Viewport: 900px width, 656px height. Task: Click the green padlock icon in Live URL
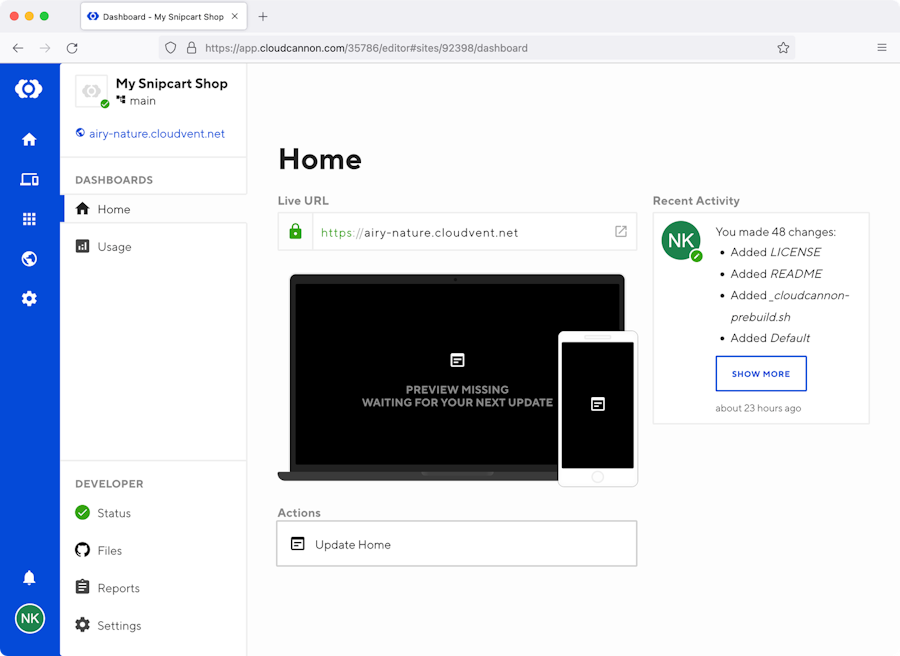tap(296, 231)
